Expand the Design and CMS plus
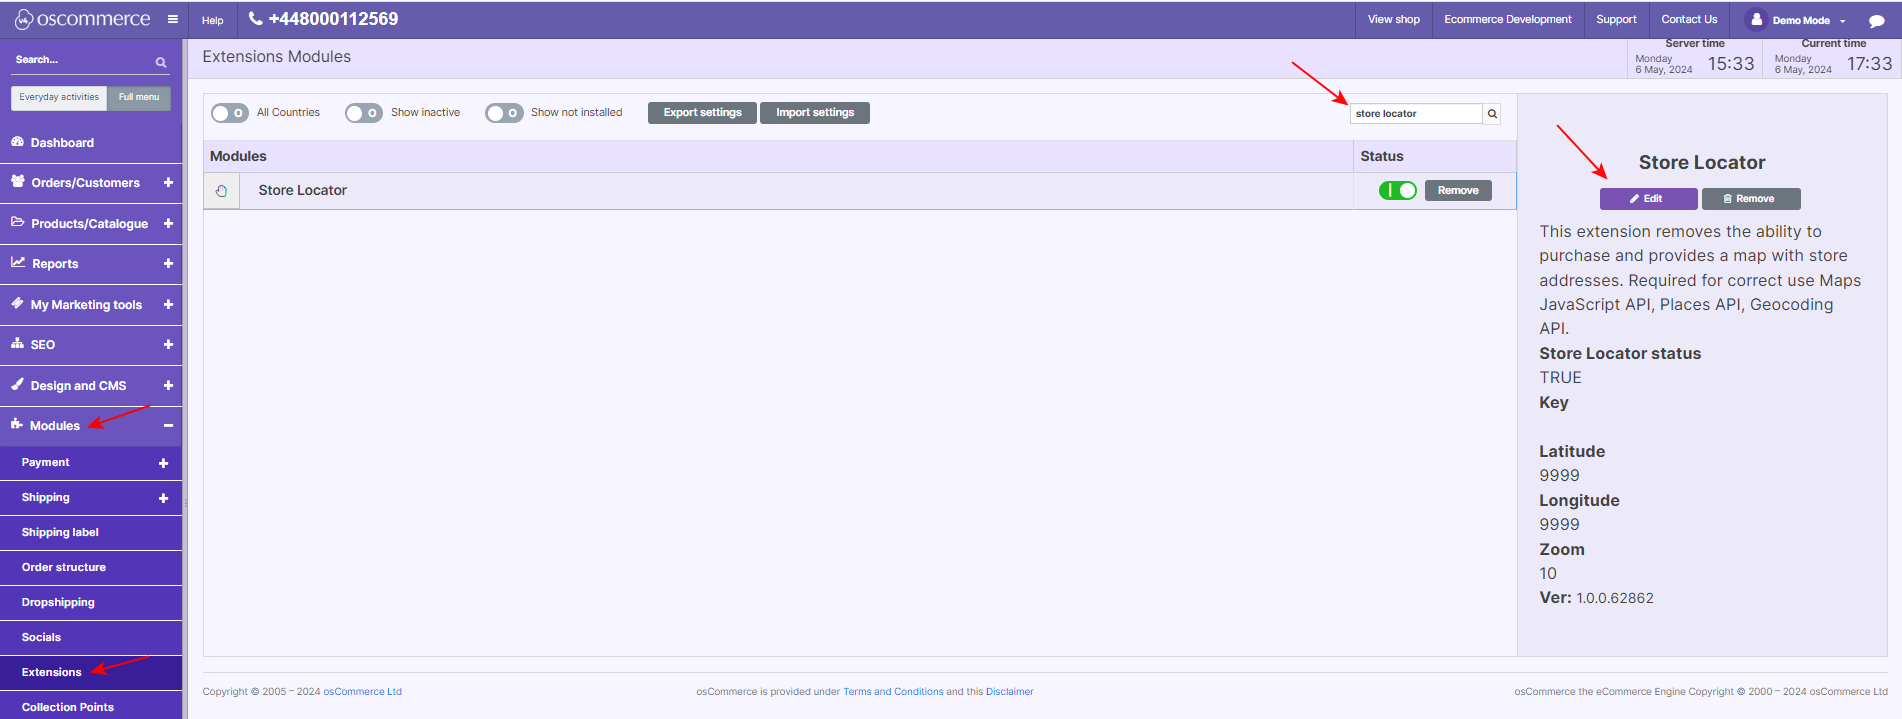 click(x=168, y=385)
